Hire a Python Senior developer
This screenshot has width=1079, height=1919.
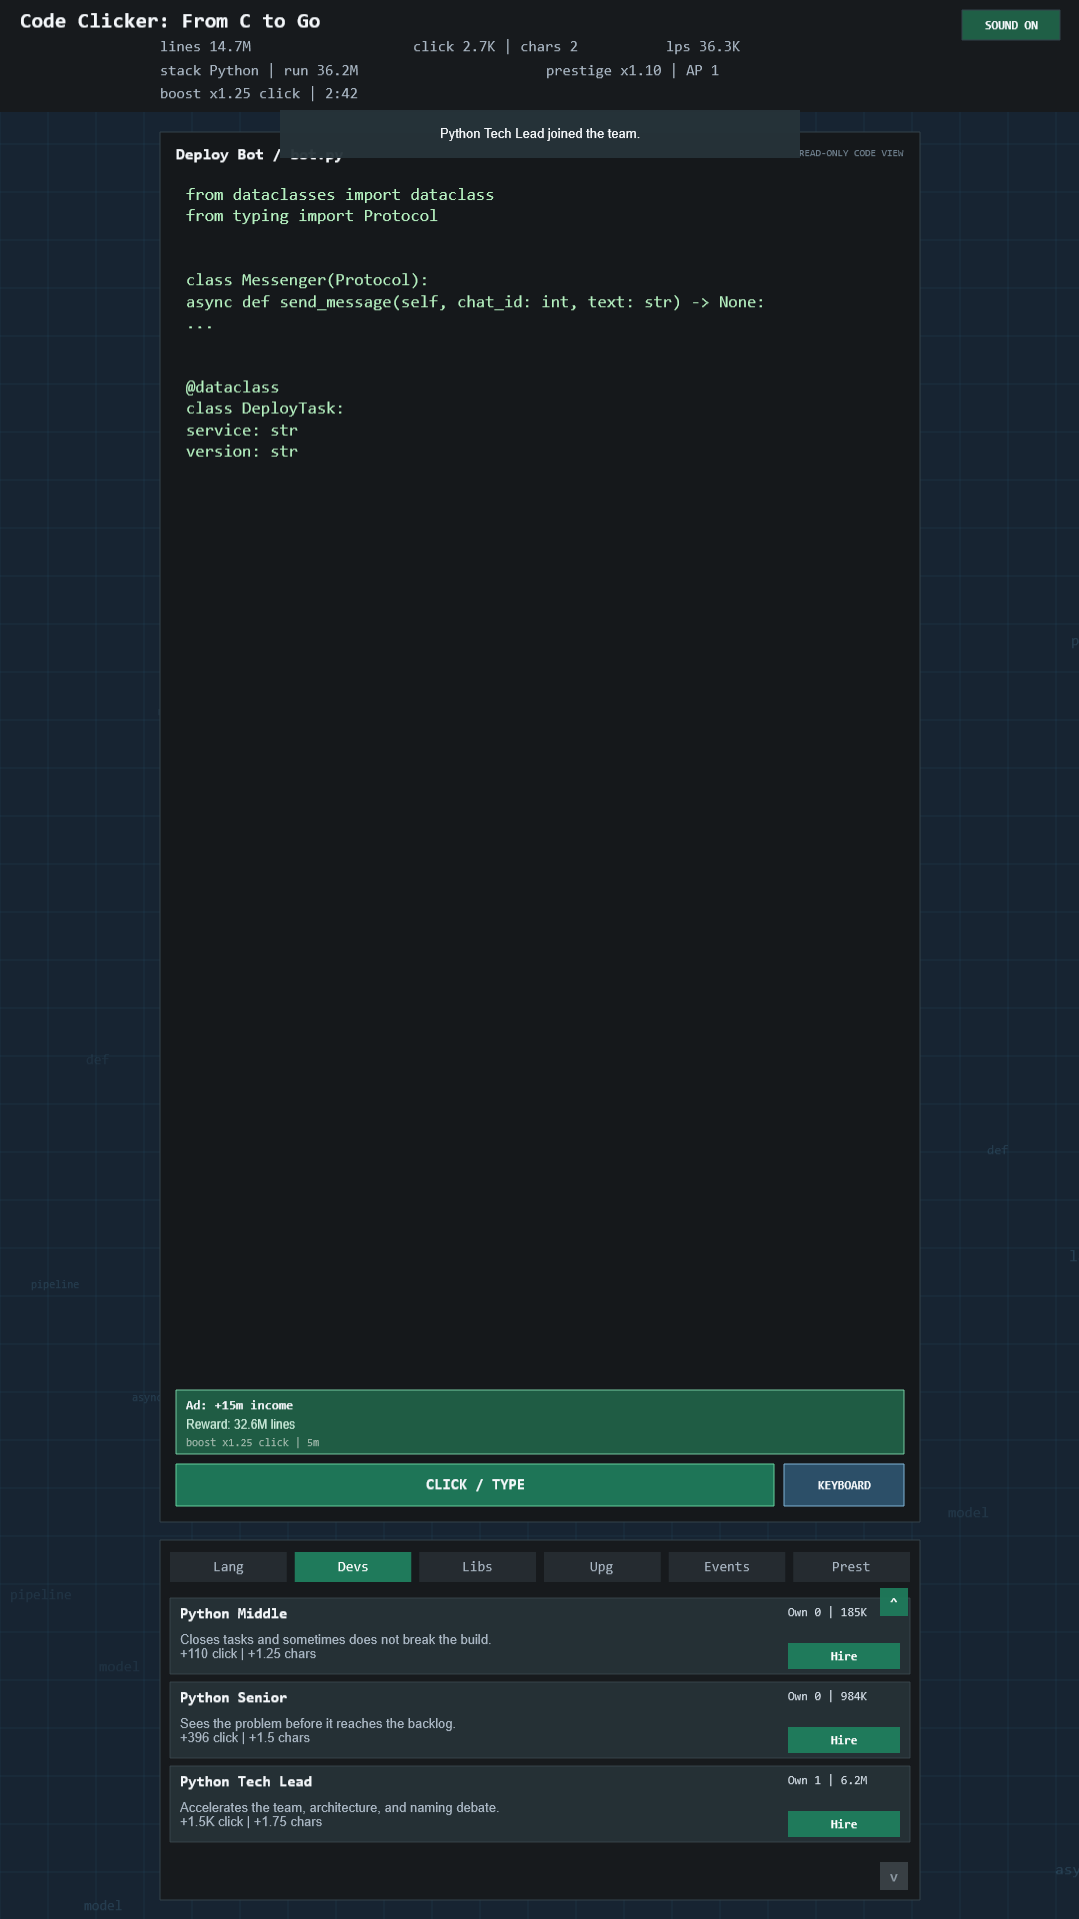pyautogui.click(x=844, y=1740)
